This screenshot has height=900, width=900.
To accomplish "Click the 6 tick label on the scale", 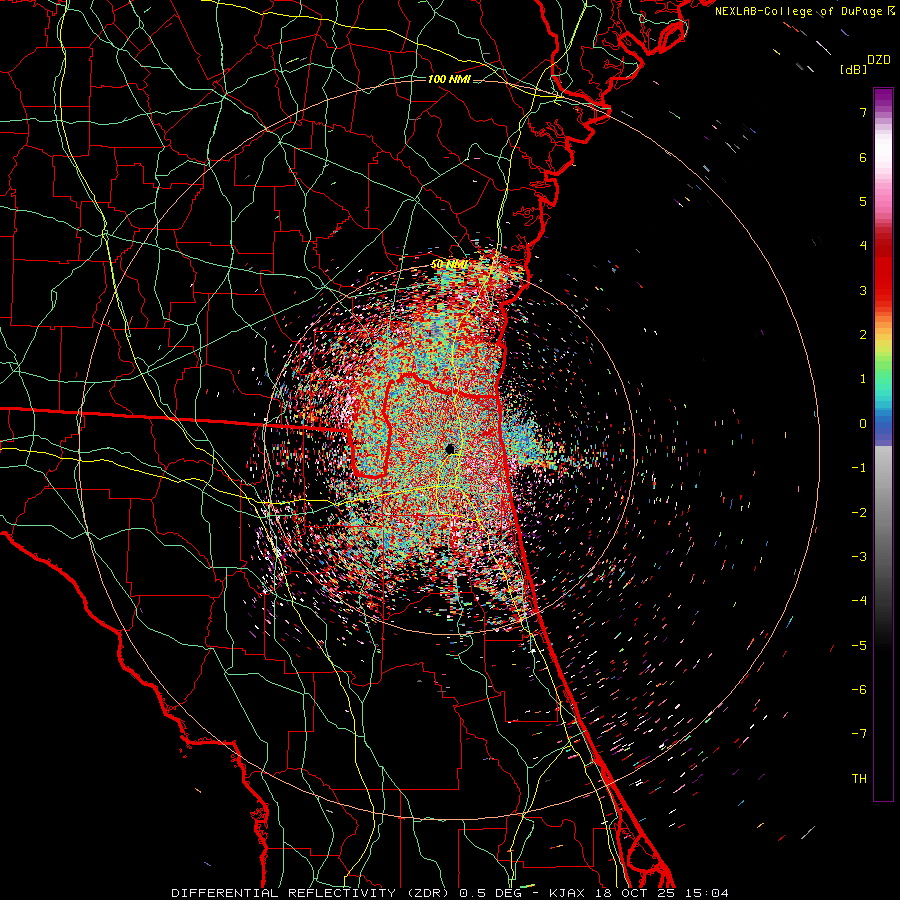I will click(x=863, y=157).
